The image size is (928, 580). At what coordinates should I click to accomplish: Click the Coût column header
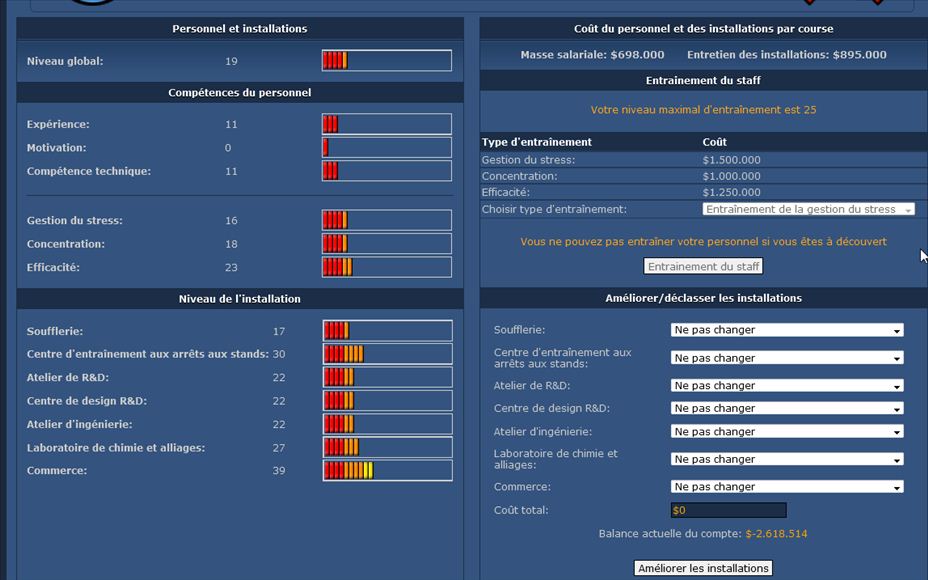pos(714,142)
